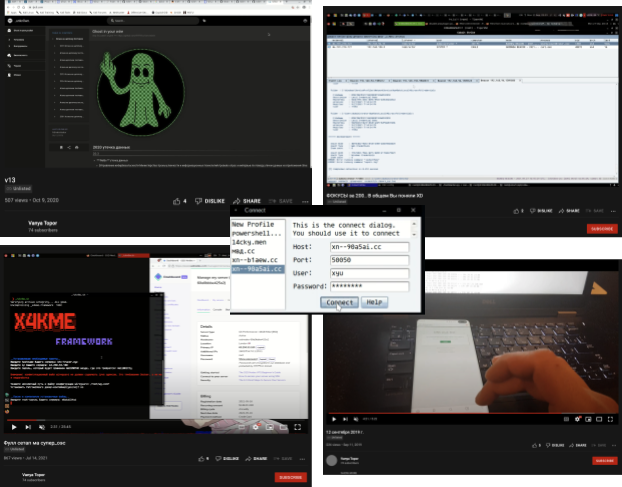The image size is (622, 487).
Task: Dislike the 12 сентября 2019 video
Action: click(x=555, y=445)
